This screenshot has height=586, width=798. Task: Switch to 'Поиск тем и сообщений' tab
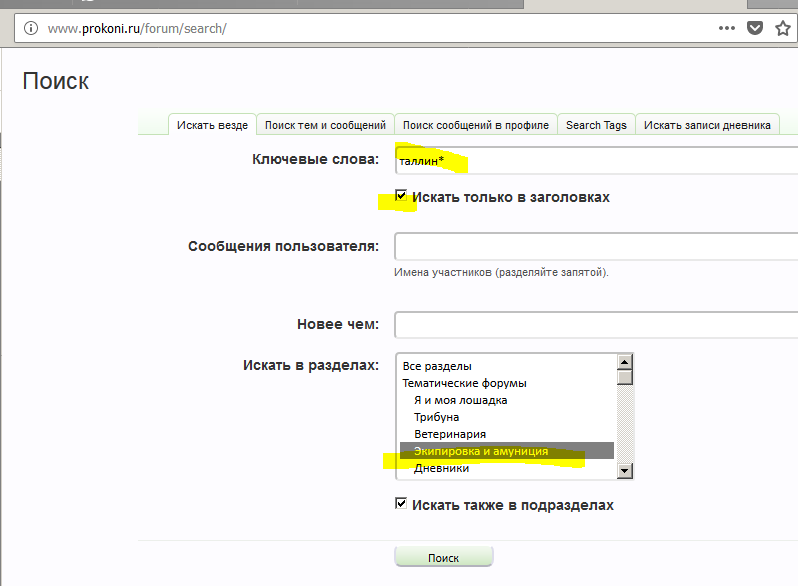[x=325, y=125]
